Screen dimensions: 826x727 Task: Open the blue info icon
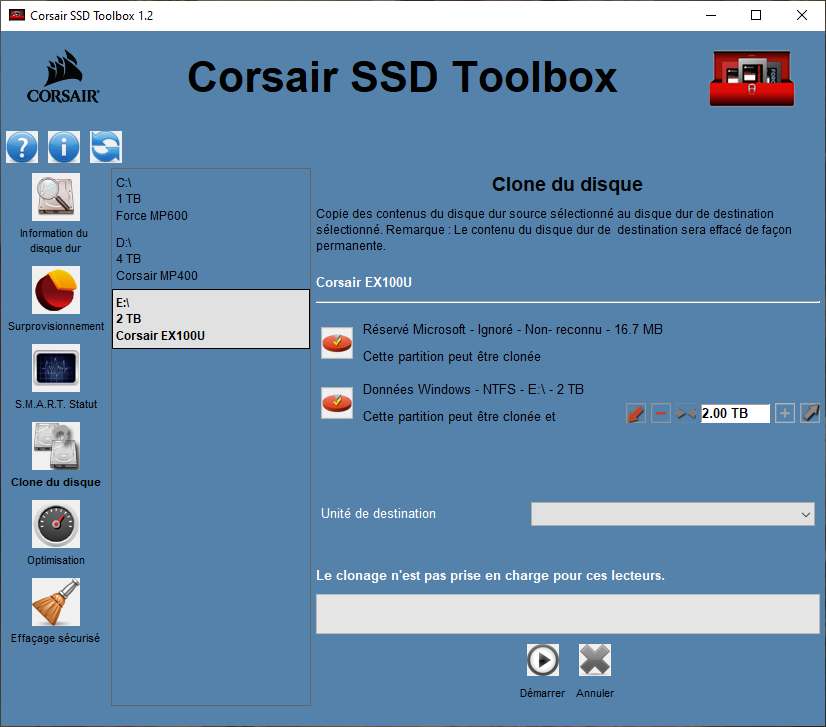tap(64, 147)
